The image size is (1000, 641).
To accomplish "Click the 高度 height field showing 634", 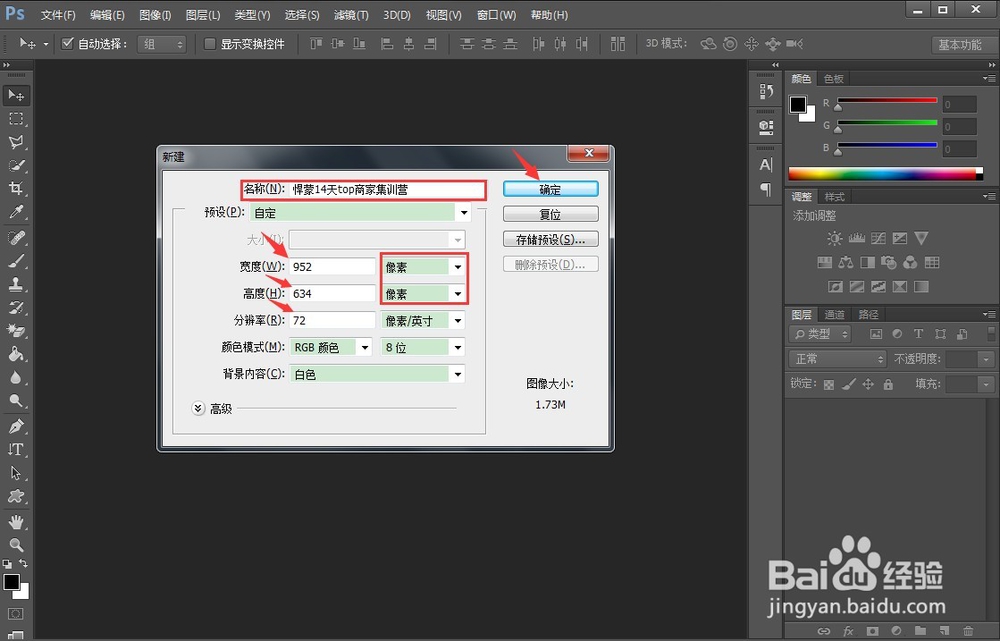I will pos(332,293).
